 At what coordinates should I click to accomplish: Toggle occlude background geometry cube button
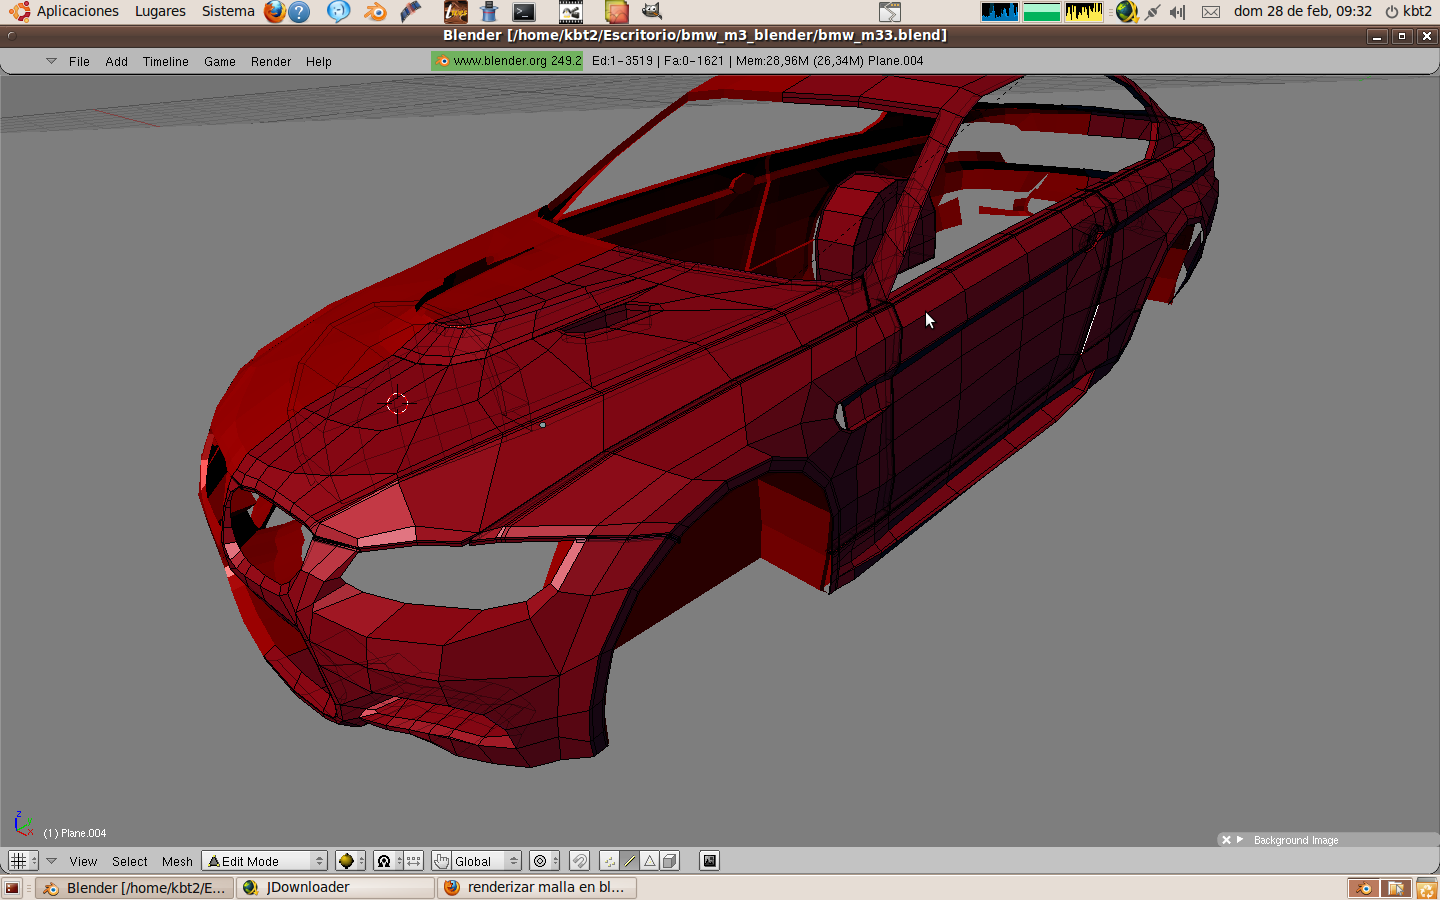(x=670, y=861)
